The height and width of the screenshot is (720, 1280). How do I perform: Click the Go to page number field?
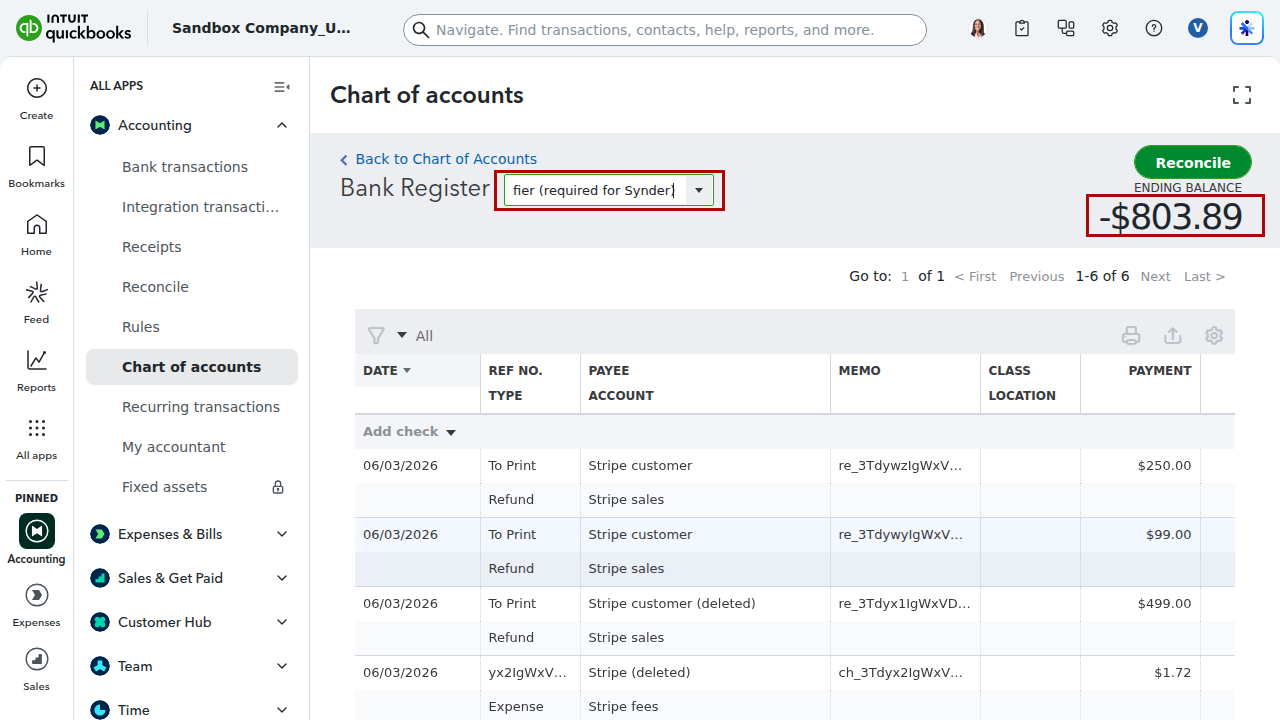click(905, 277)
